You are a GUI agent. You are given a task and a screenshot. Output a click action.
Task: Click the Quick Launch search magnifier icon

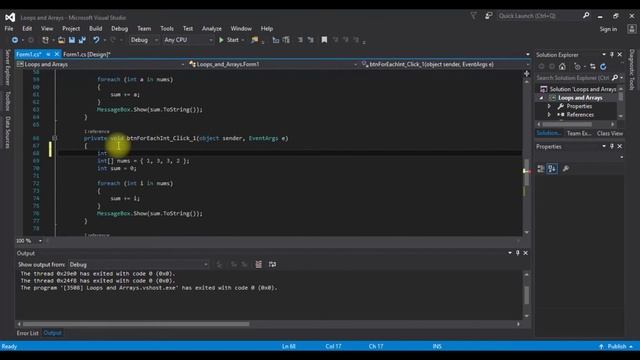(586, 16)
